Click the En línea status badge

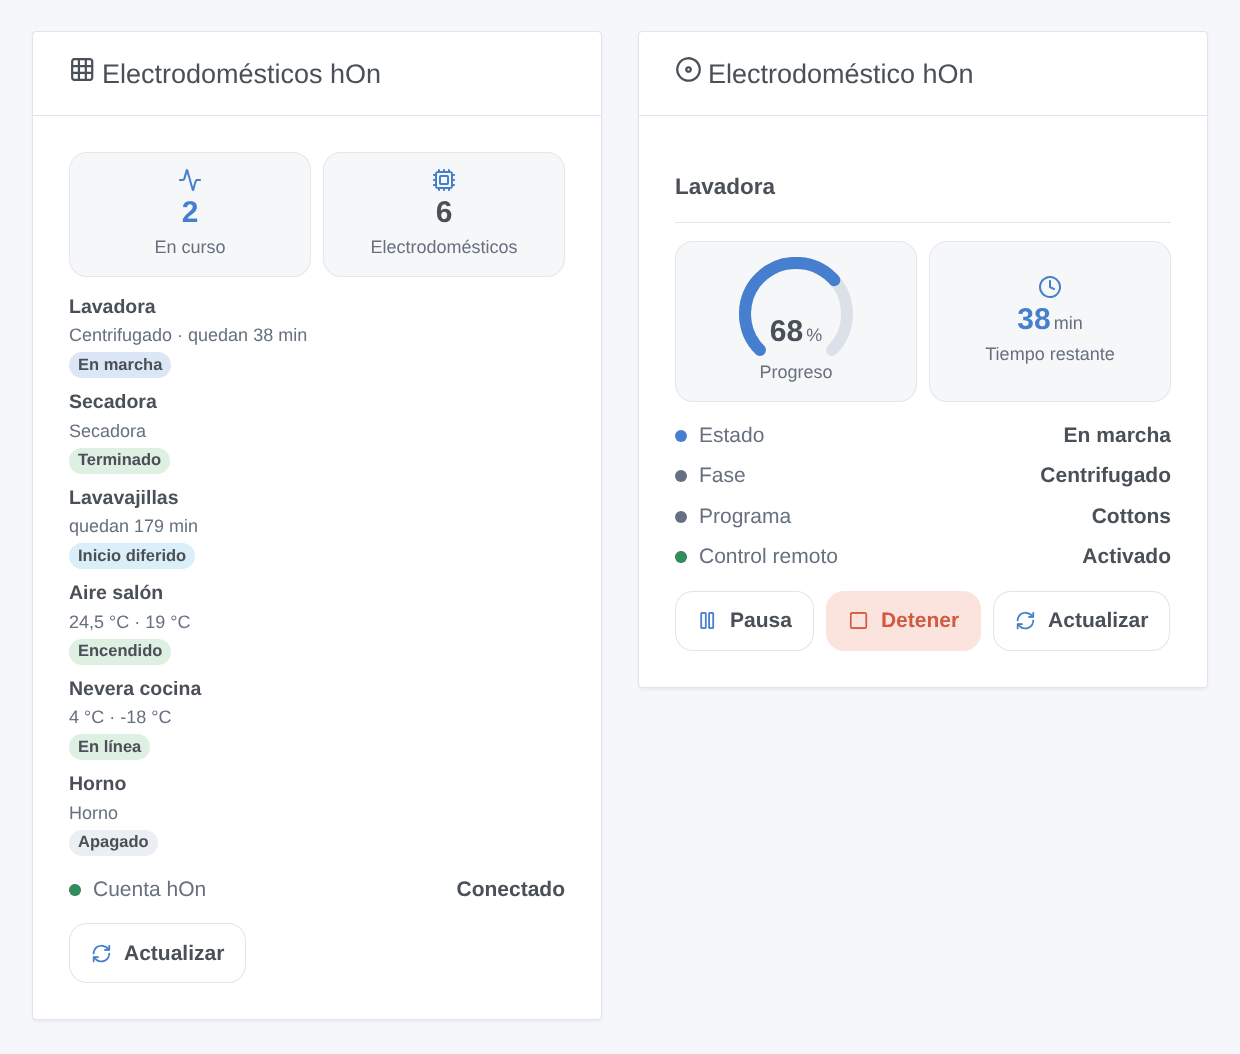[x=109, y=747]
